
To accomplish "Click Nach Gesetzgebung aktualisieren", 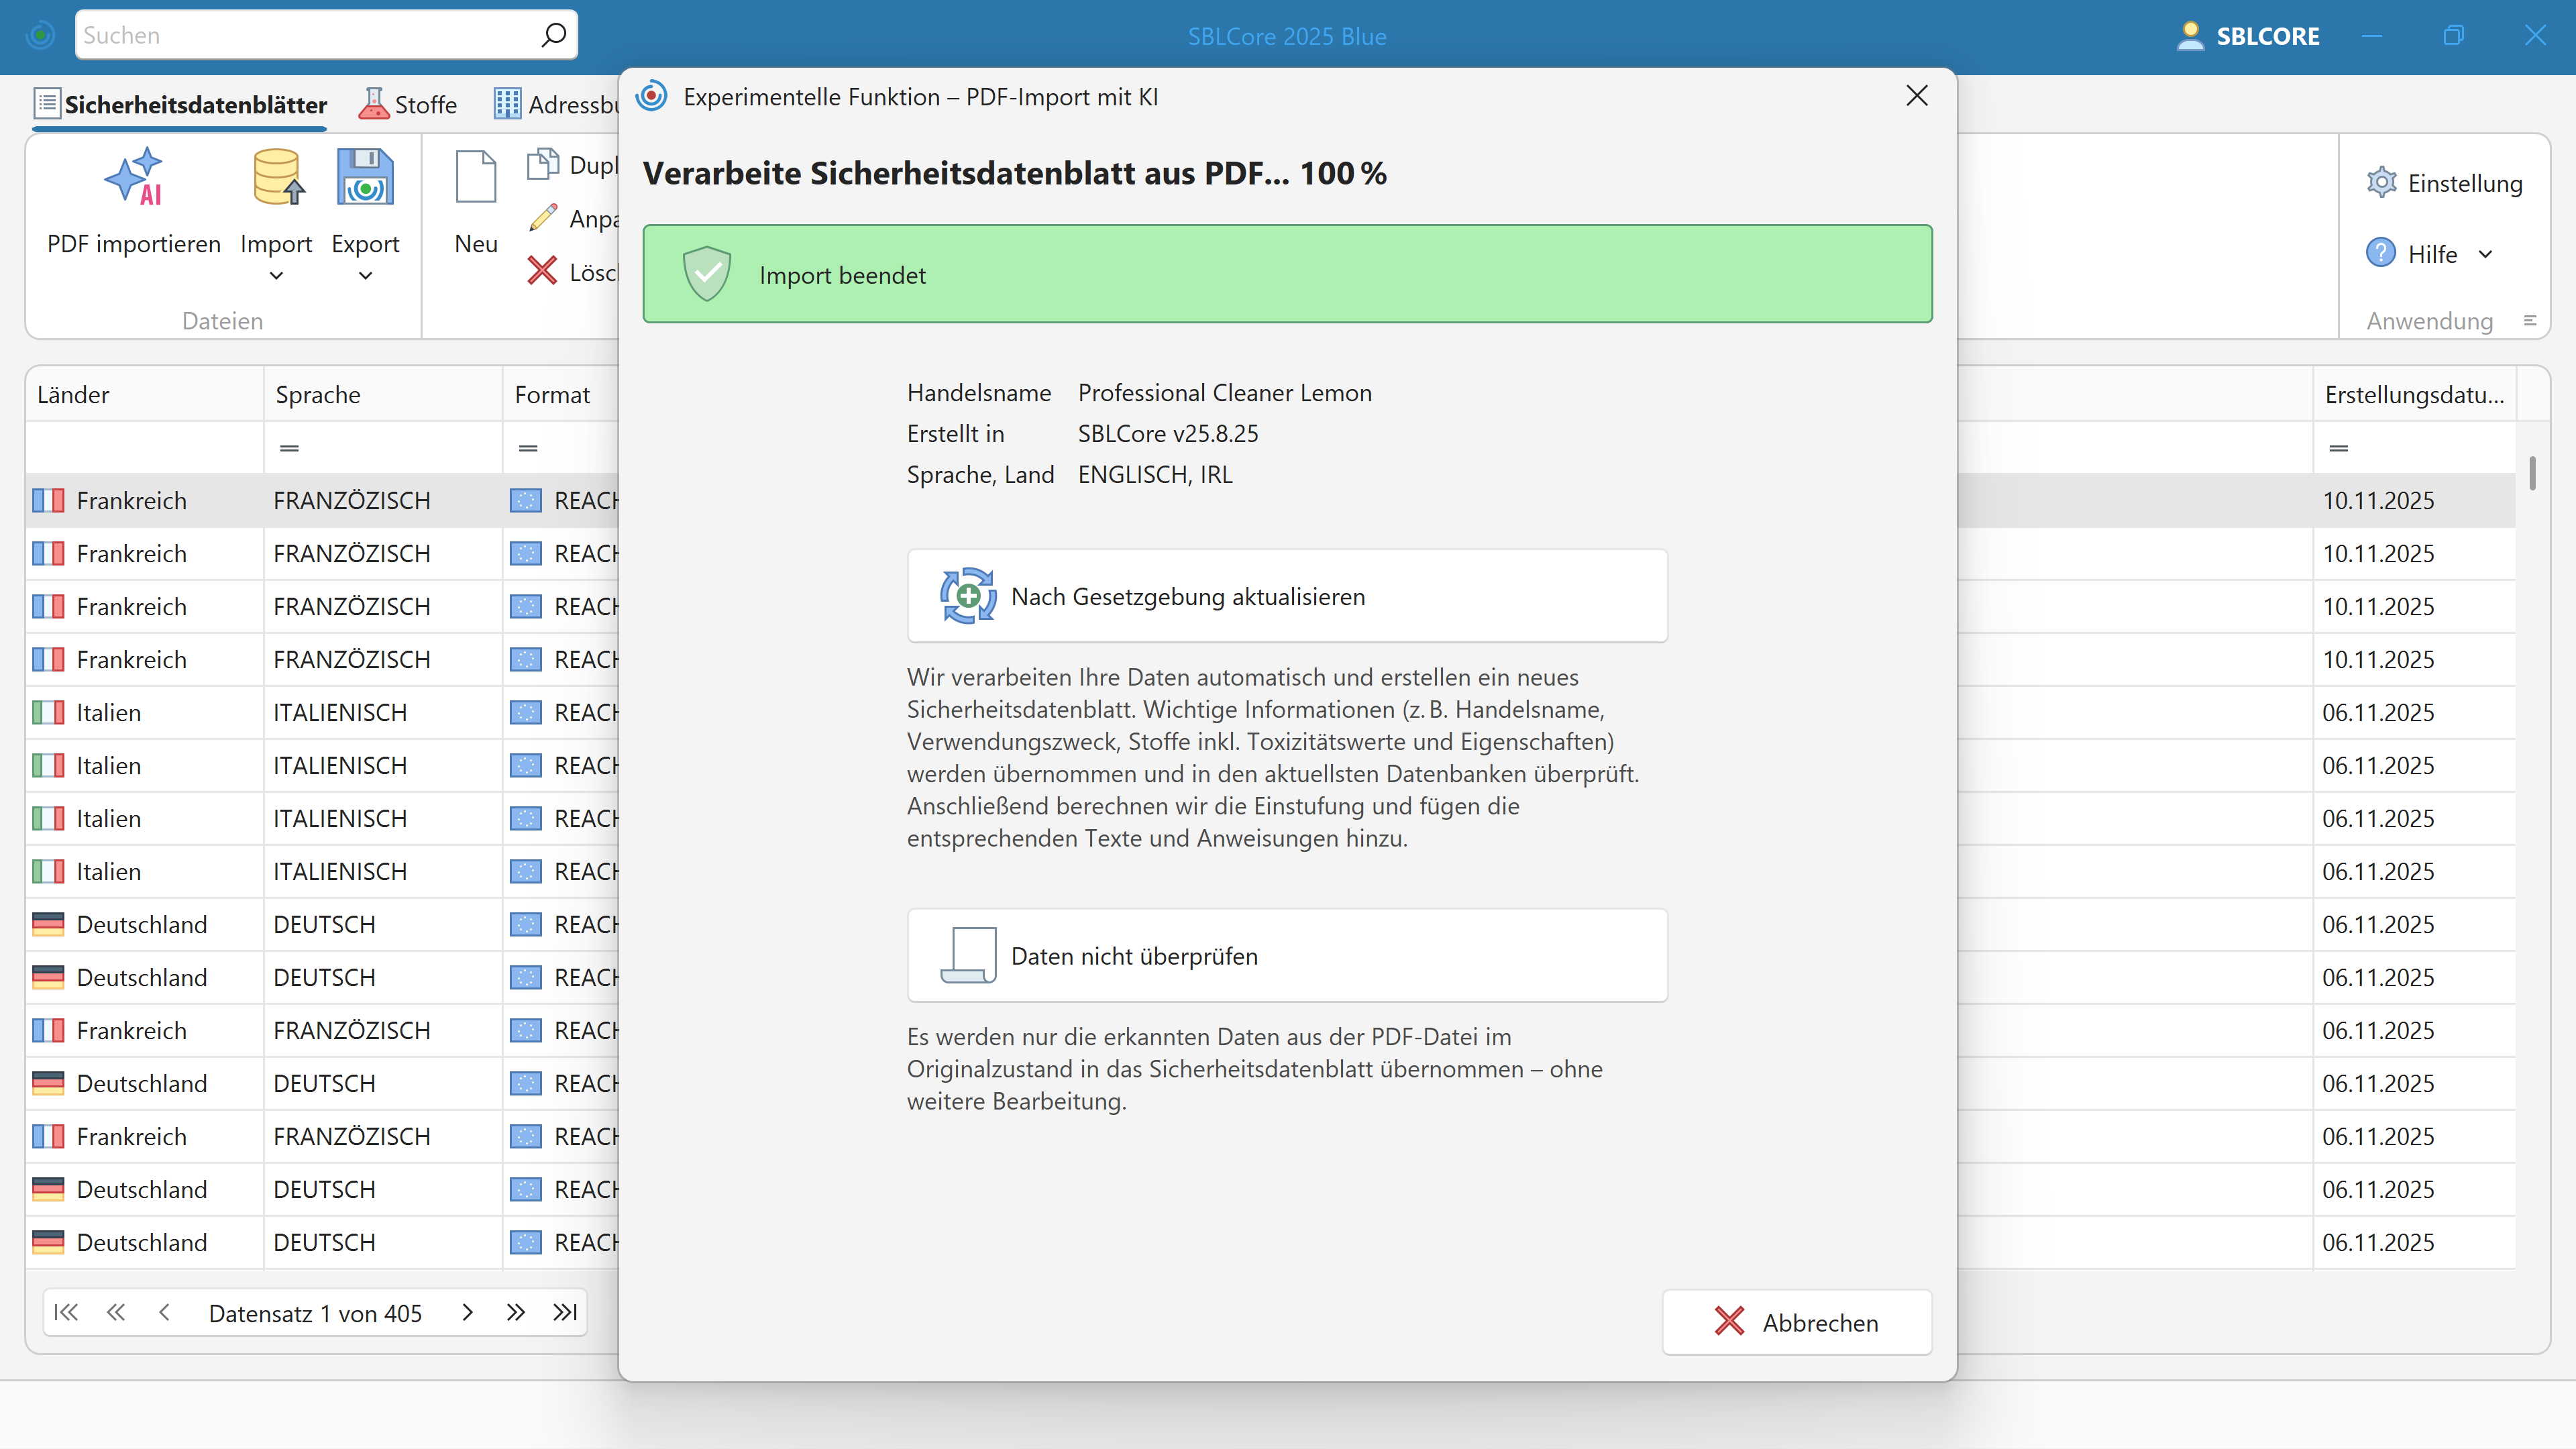I will (1287, 595).
